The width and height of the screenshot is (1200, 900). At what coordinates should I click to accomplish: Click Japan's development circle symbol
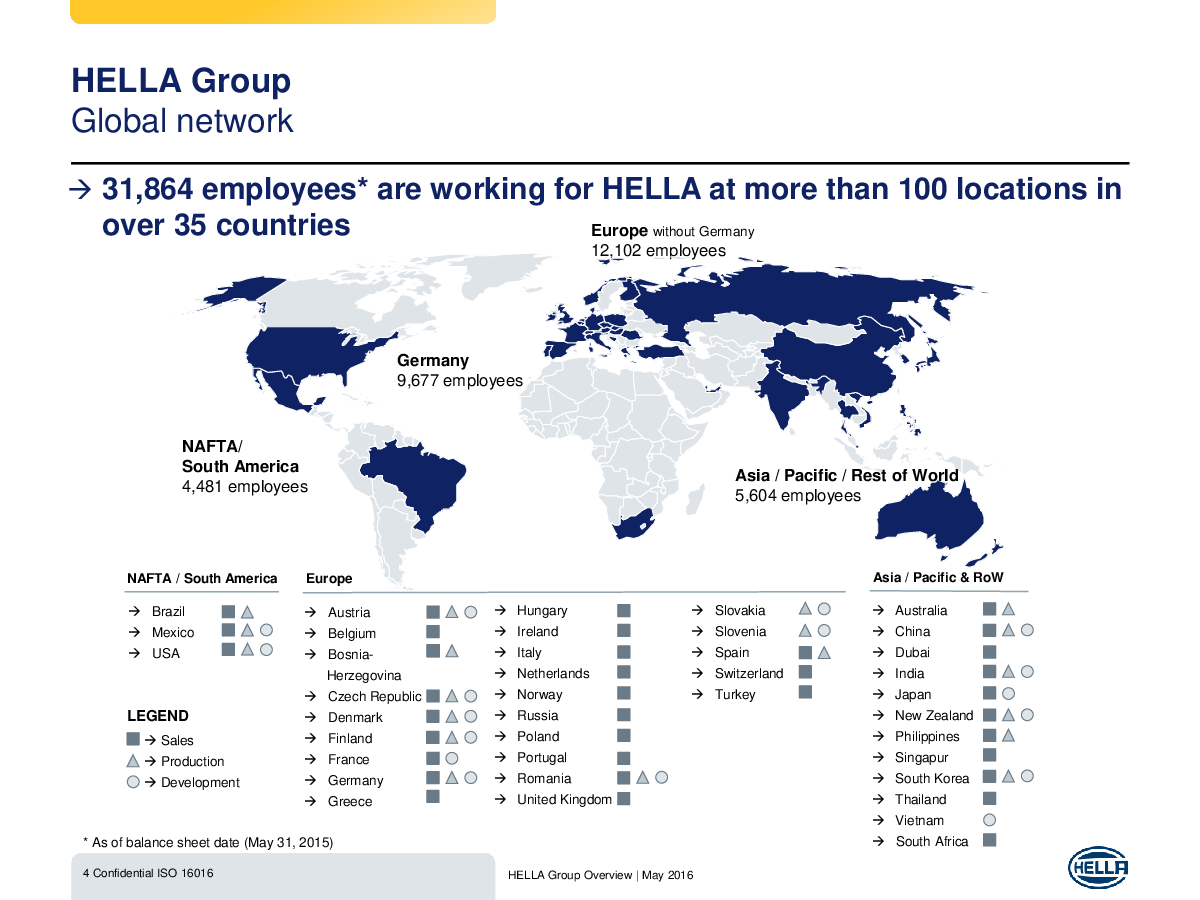[x=1009, y=693]
